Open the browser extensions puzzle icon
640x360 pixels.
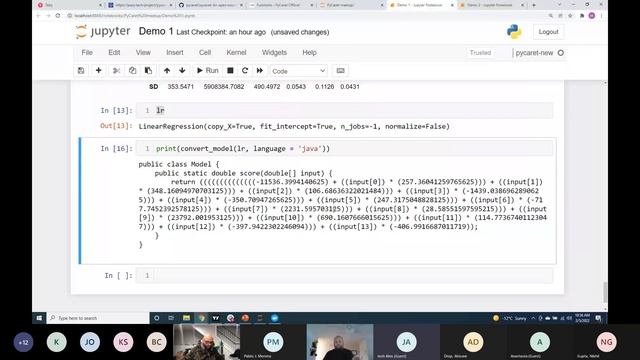tap(582, 16)
